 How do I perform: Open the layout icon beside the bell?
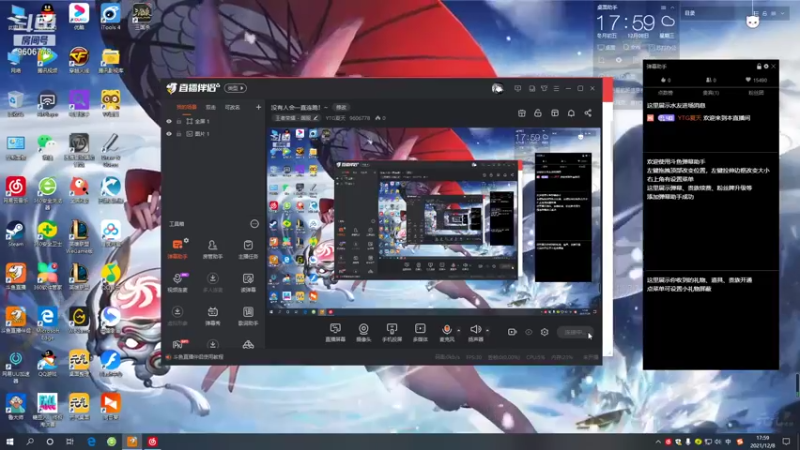(x=555, y=113)
